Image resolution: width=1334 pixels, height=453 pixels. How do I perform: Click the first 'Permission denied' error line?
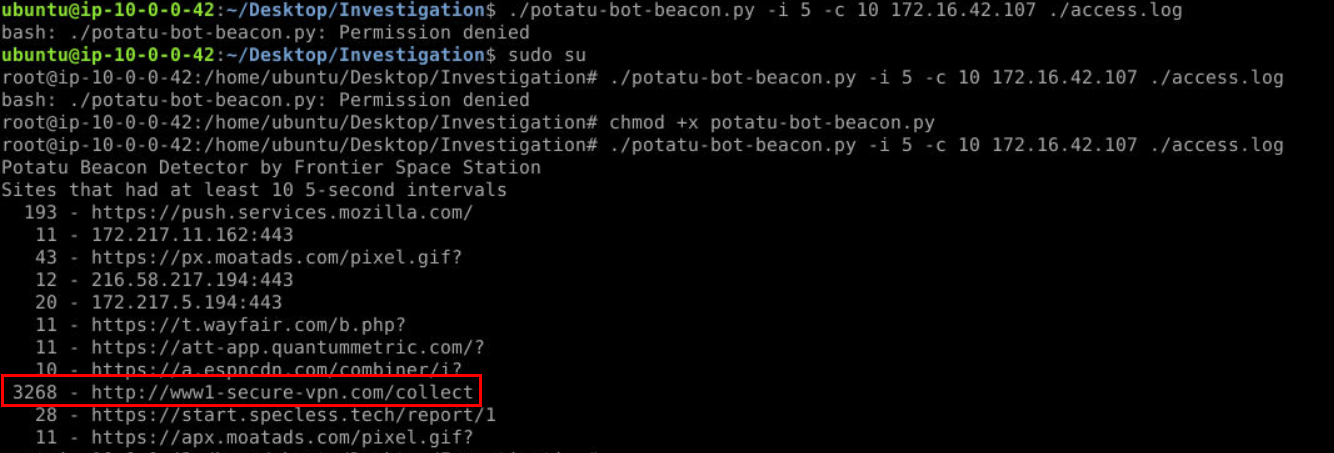pos(265,32)
